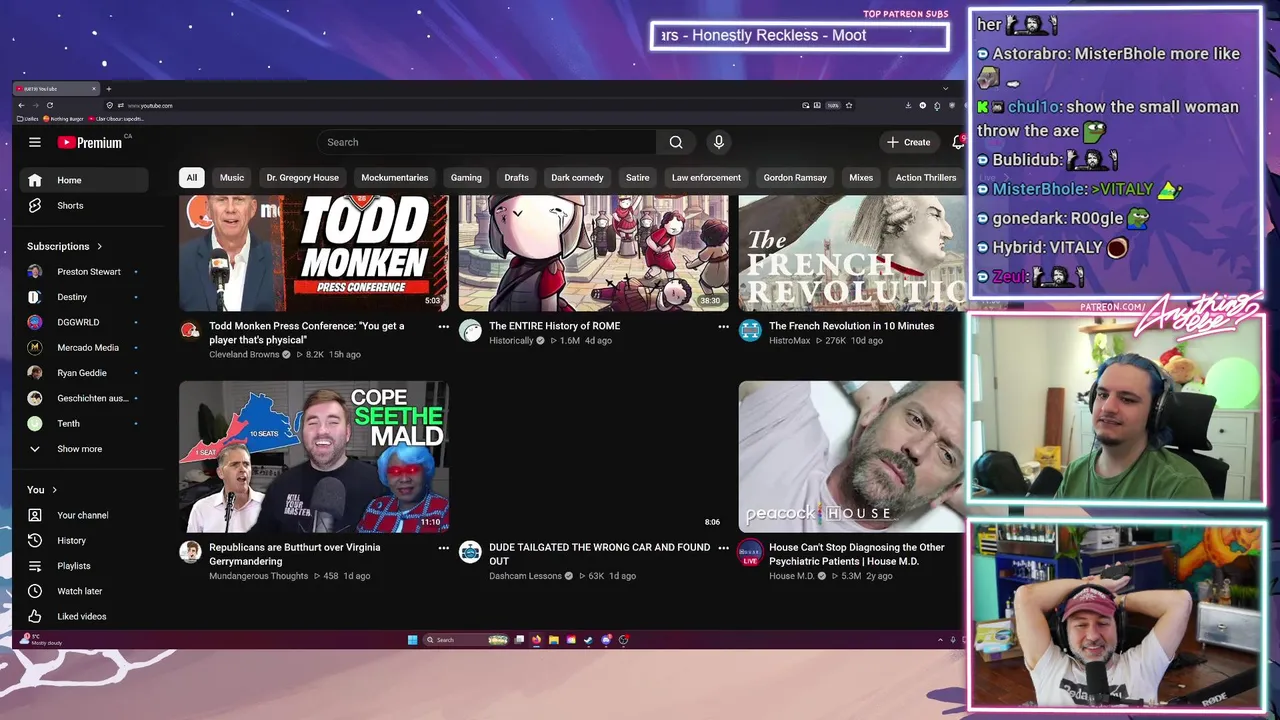Open DGGWRLD subscription channel
This screenshot has height=720, width=1280.
tap(84, 322)
